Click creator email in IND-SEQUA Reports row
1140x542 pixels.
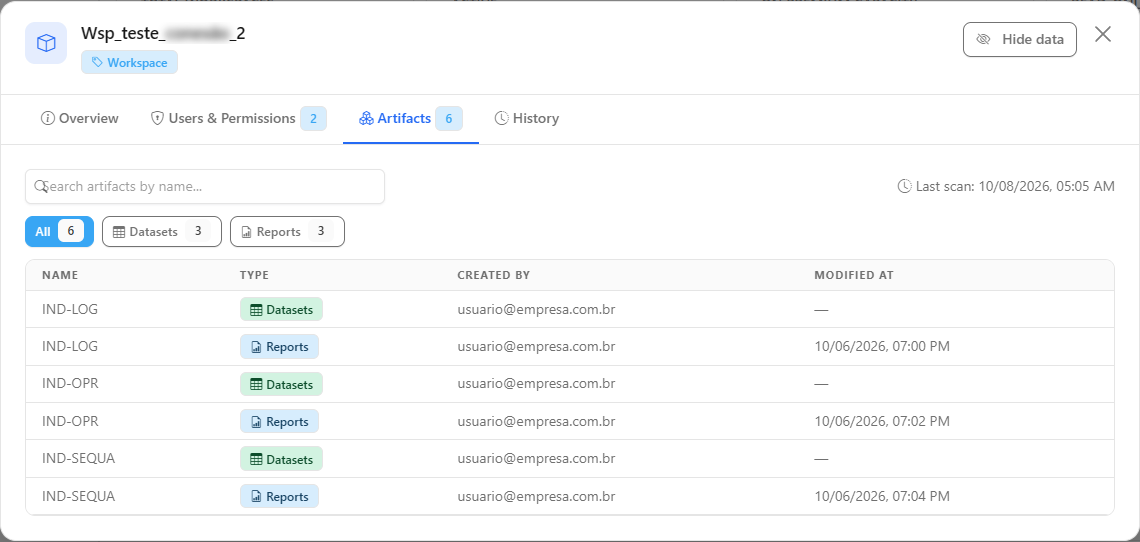point(537,496)
